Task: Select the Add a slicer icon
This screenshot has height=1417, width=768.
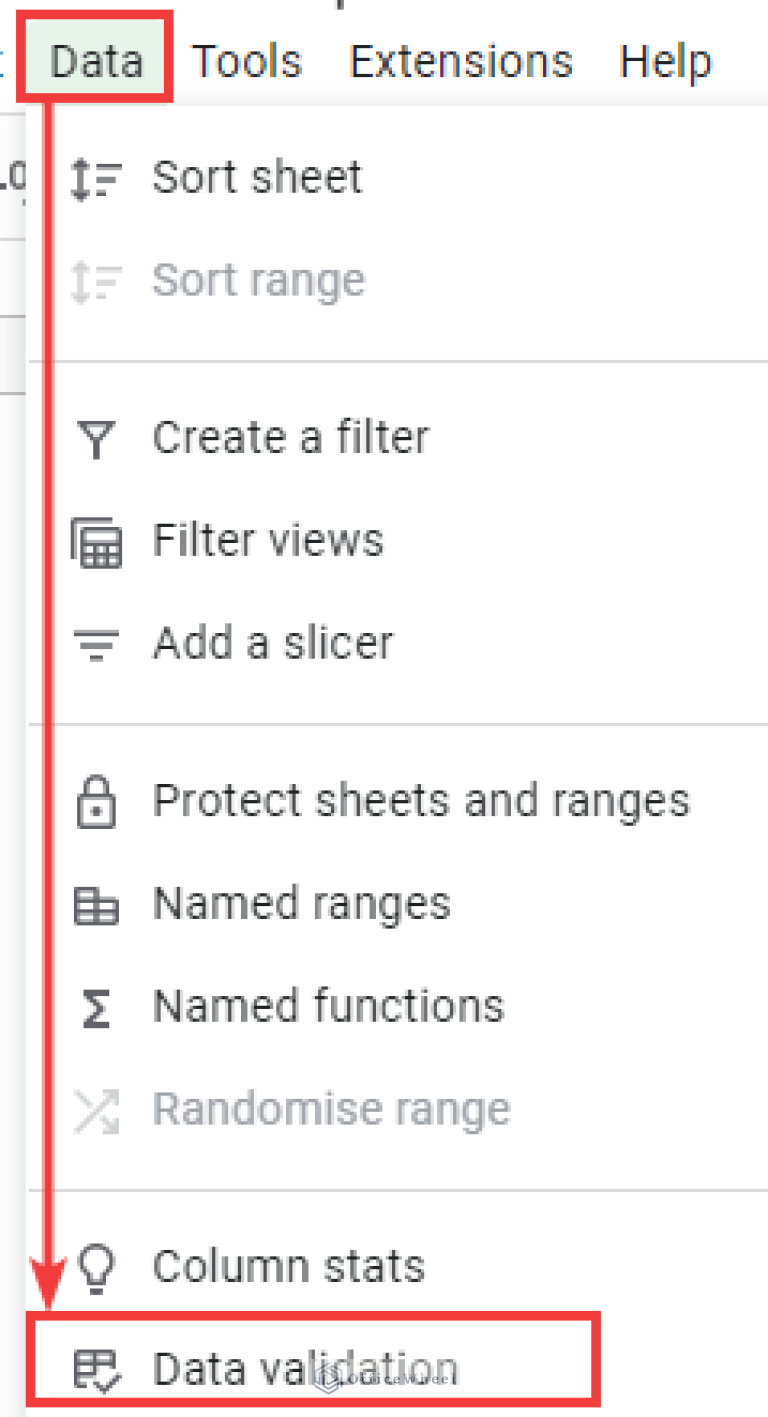Action: 95,643
